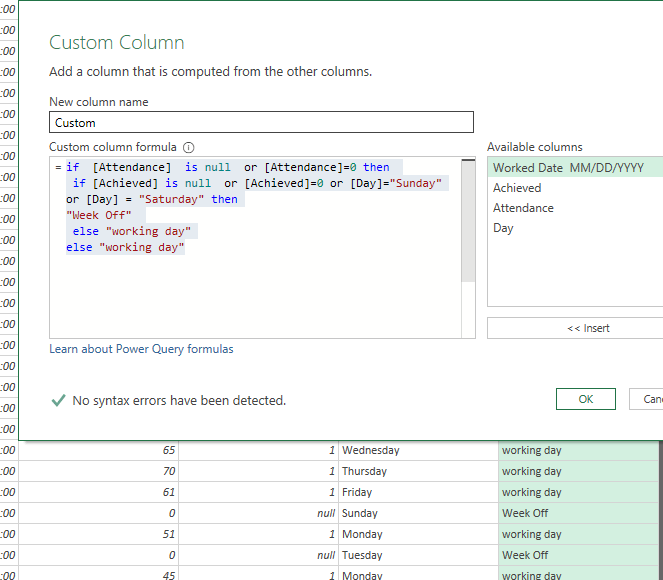Click the Wednesday cell in table
The image size is (663, 580).
tap(418, 450)
